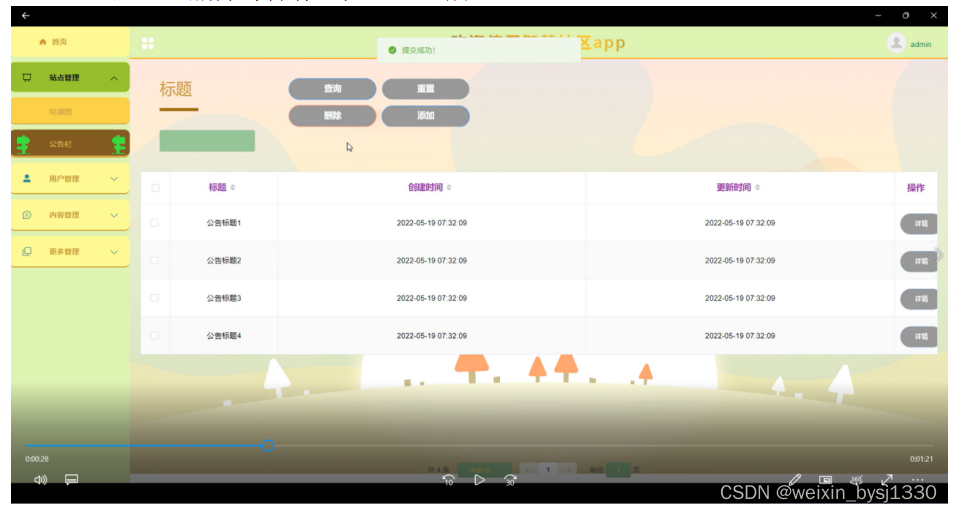This screenshot has height=513, width=953.
Task: Select the 公告标题1 cell
Action: click(224, 223)
